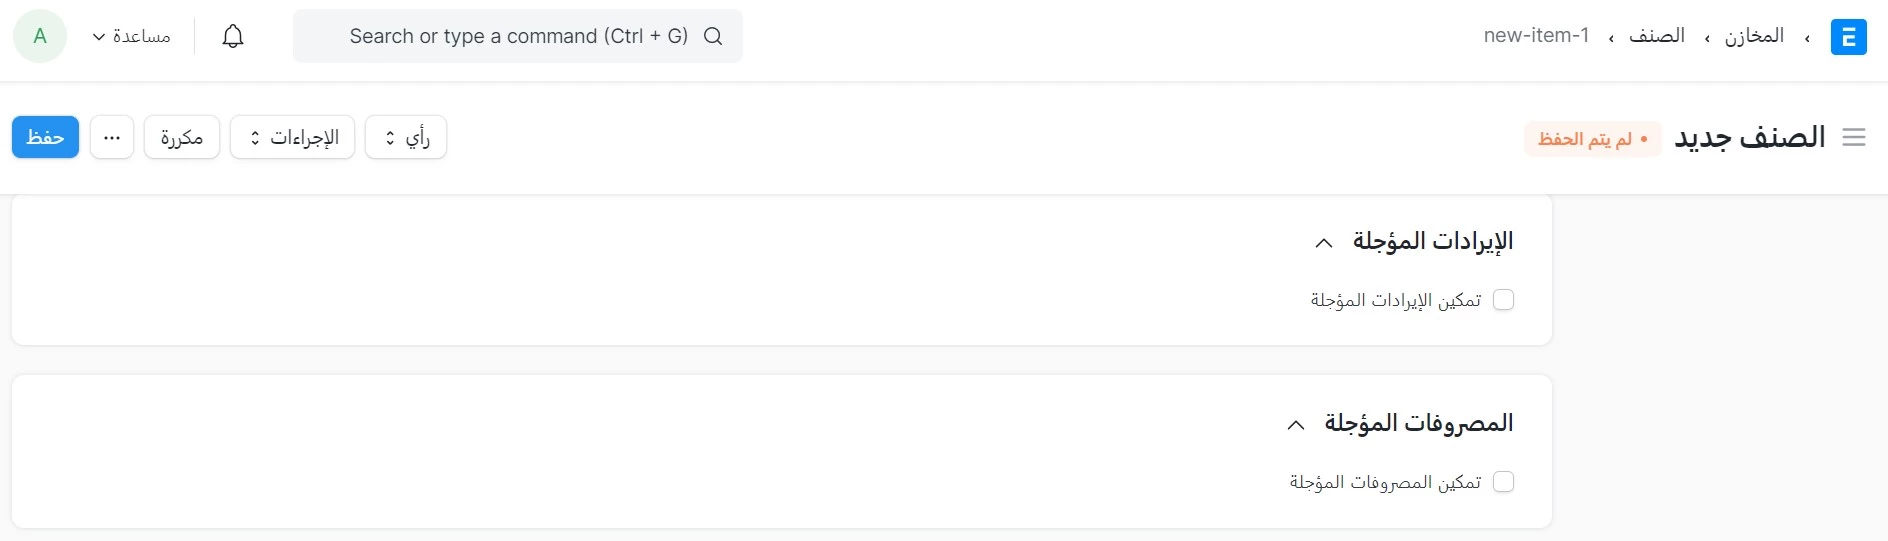Enable the تمكين الإيرادات المؤجلة checkbox
1888x541 pixels.
click(1503, 300)
